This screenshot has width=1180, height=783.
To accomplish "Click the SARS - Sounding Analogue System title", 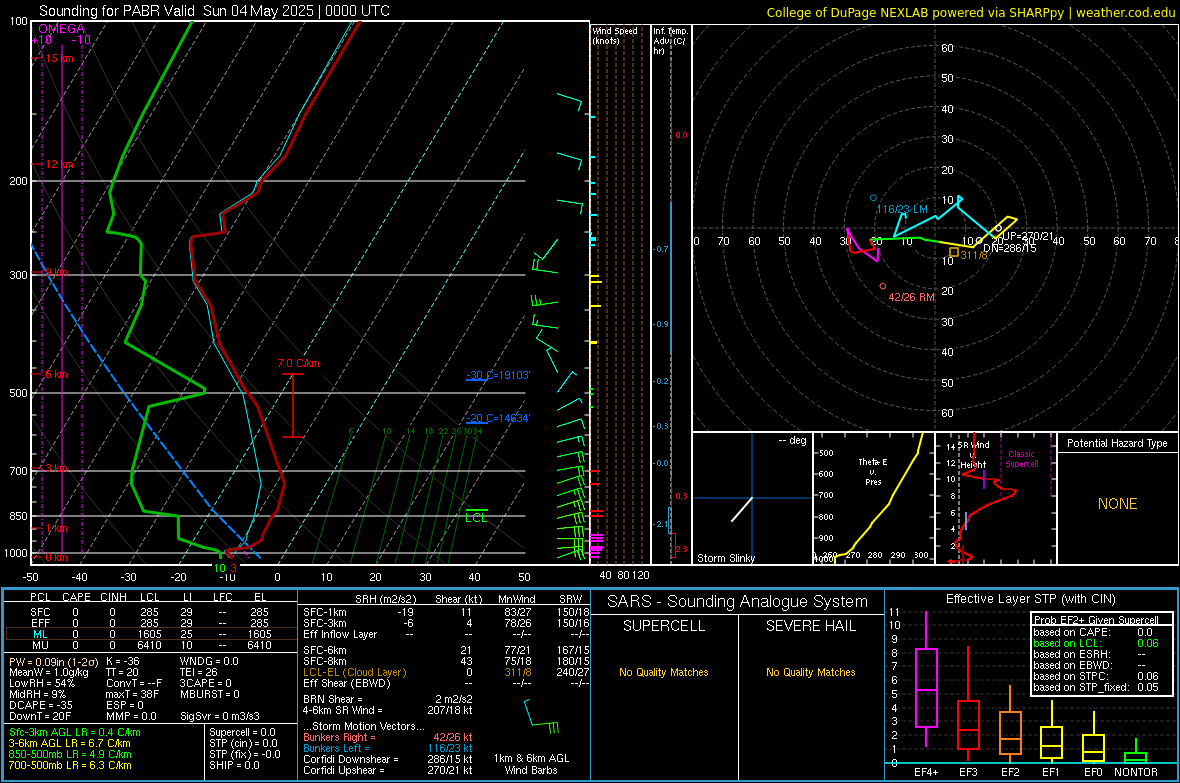I will tap(737, 602).
